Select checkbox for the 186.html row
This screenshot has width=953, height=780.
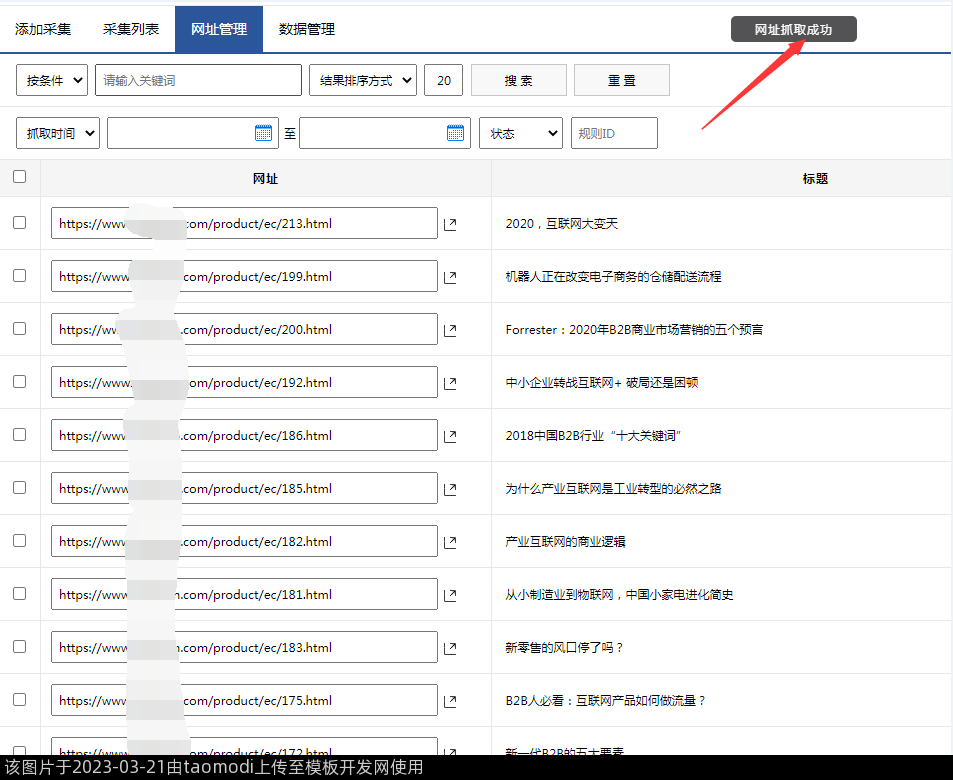pyautogui.click(x=20, y=435)
